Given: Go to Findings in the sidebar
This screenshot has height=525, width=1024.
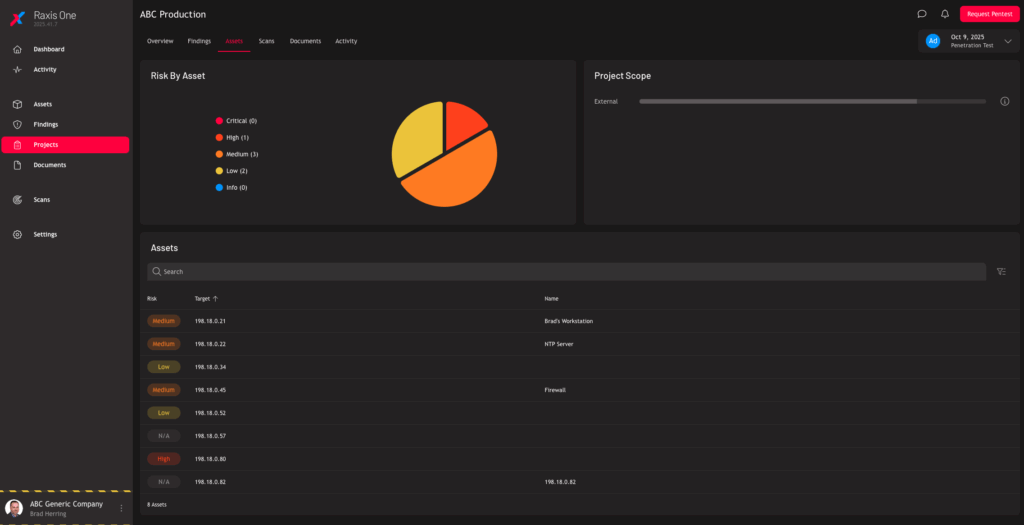Looking at the screenshot, I should coord(45,125).
